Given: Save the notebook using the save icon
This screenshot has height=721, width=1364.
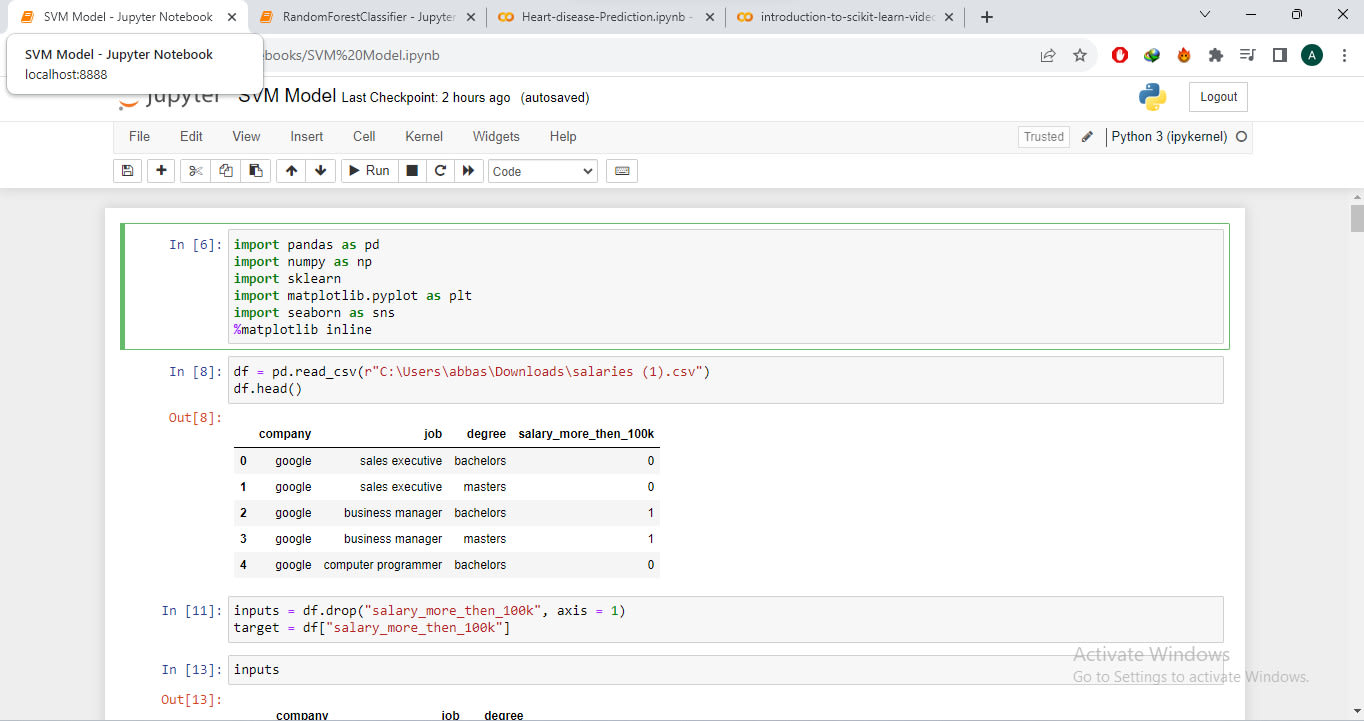Looking at the screenshot, I should pos(127,170).
